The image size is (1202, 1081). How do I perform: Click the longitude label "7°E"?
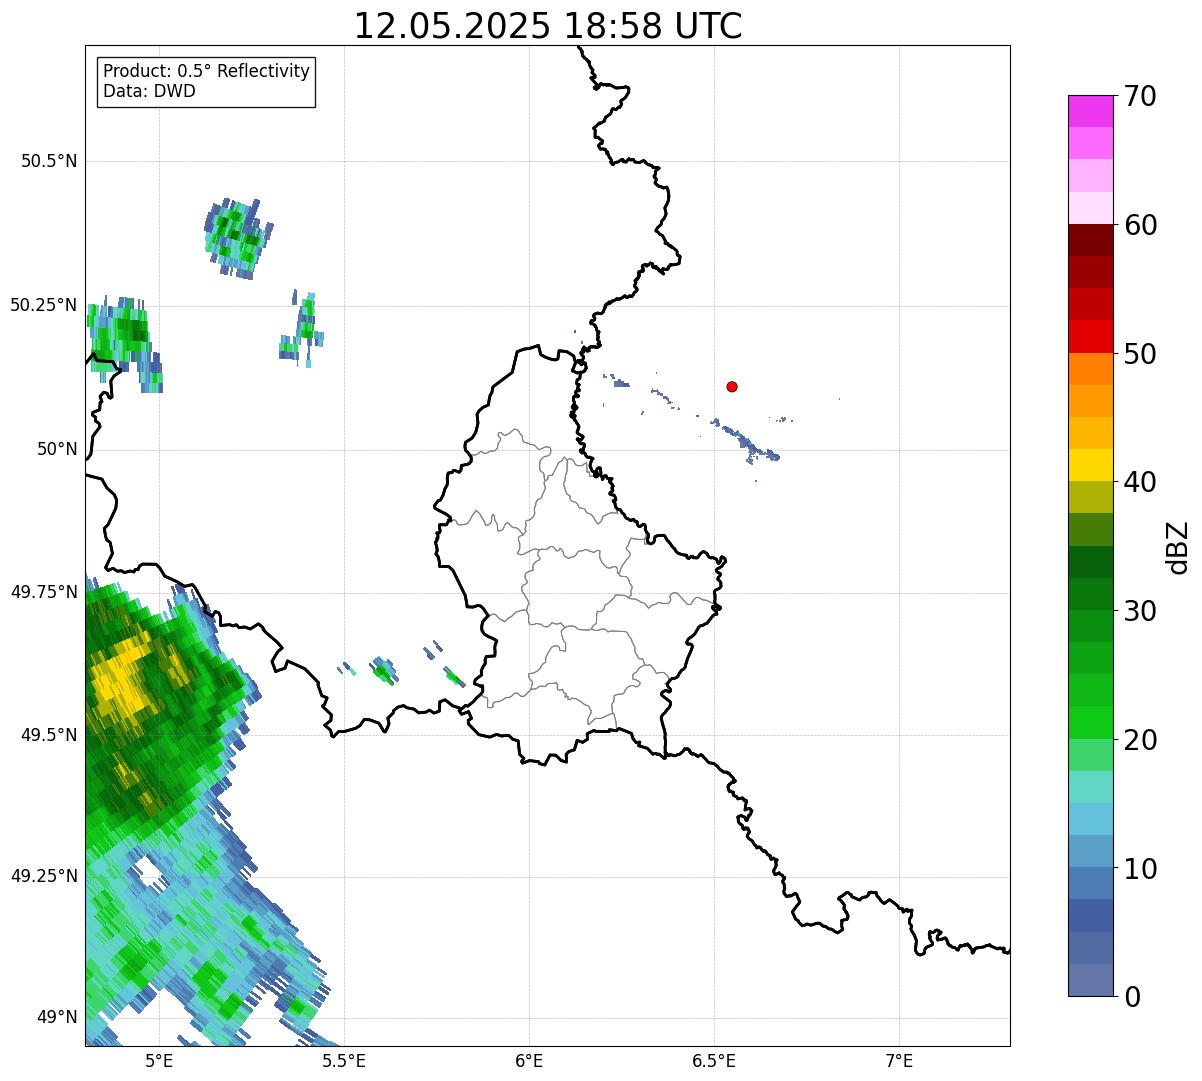pyautogui.click(x=899, y=1060)
